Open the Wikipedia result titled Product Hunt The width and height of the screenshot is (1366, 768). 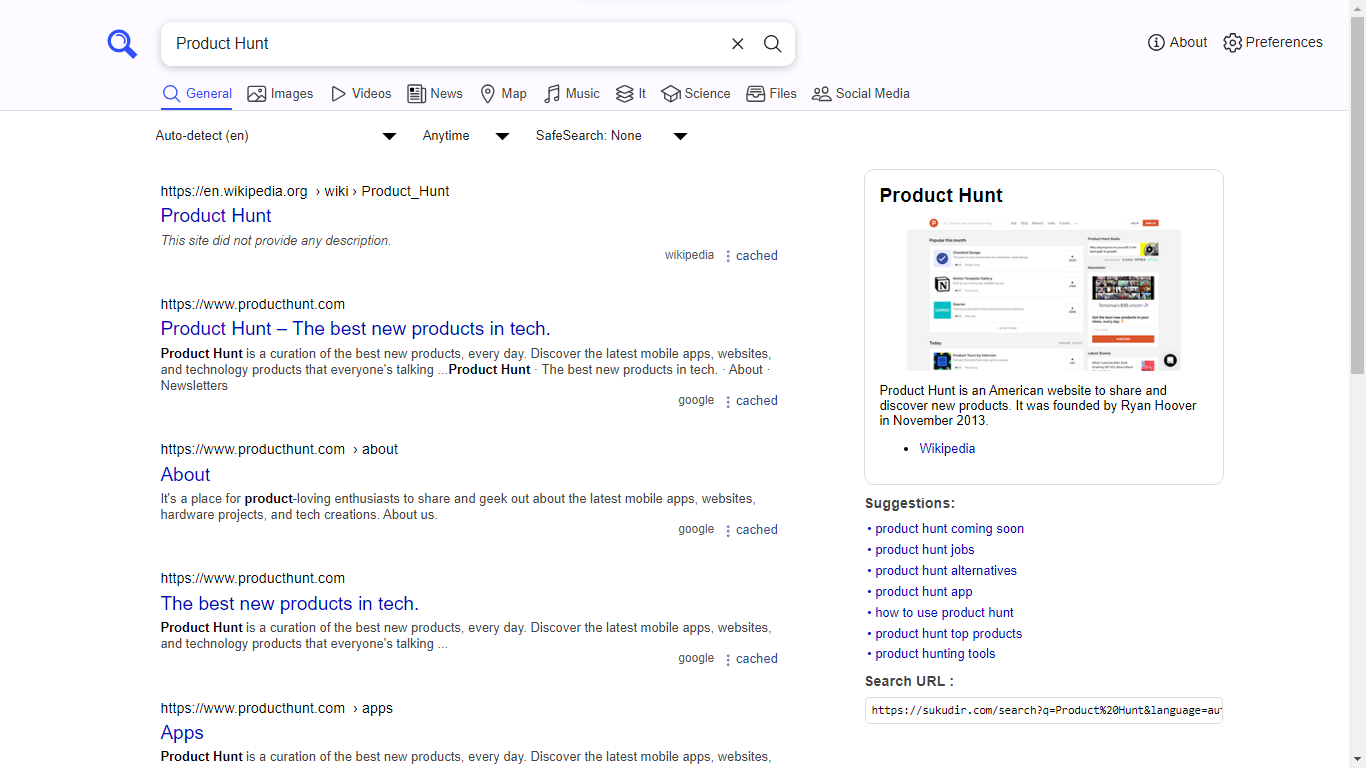pos(216,215)
